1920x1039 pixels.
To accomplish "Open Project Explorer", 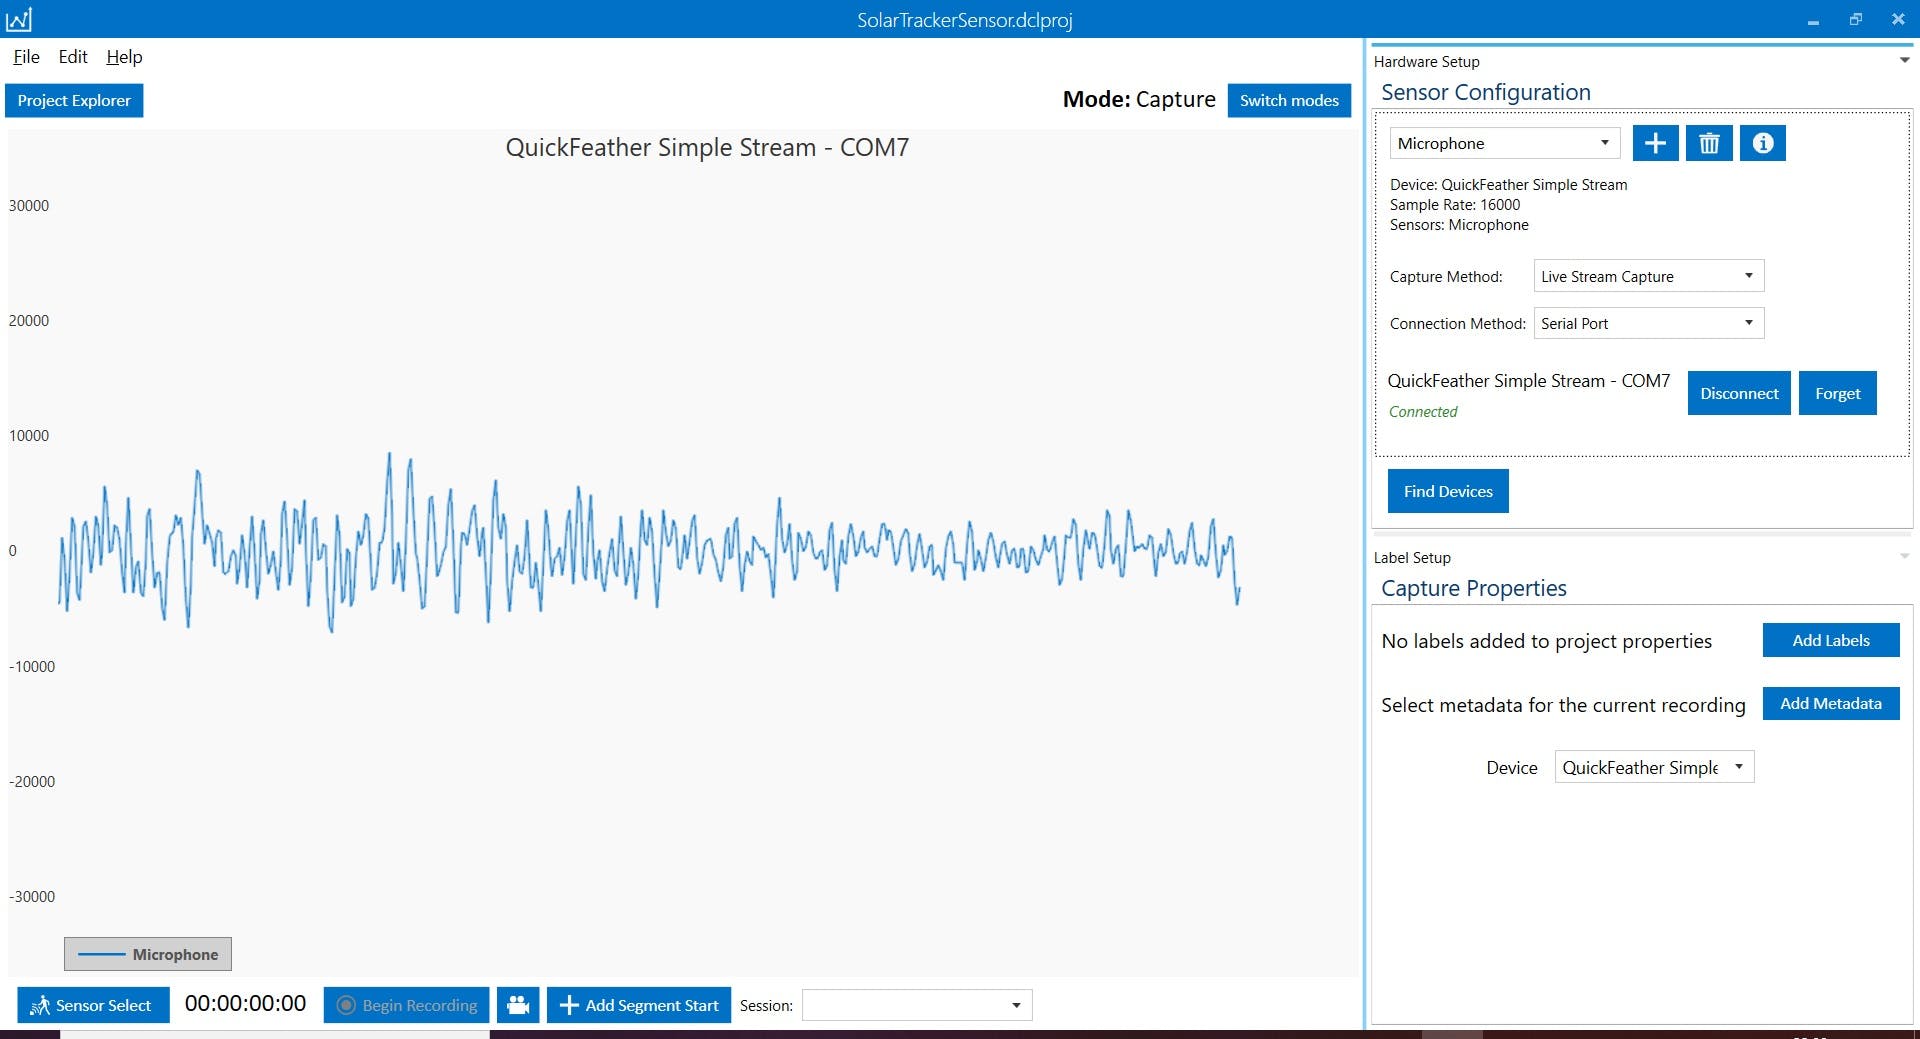I will click(x=74, y=100).
